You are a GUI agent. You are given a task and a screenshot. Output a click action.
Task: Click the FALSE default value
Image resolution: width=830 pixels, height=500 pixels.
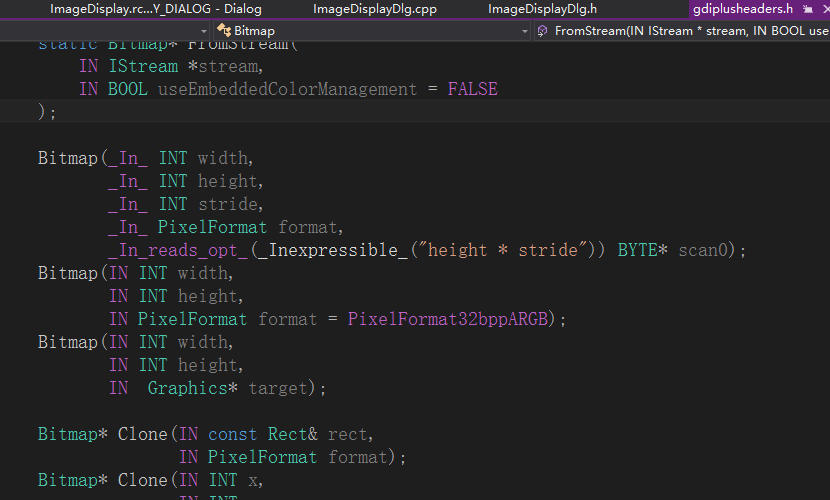[x=473, y=89]
